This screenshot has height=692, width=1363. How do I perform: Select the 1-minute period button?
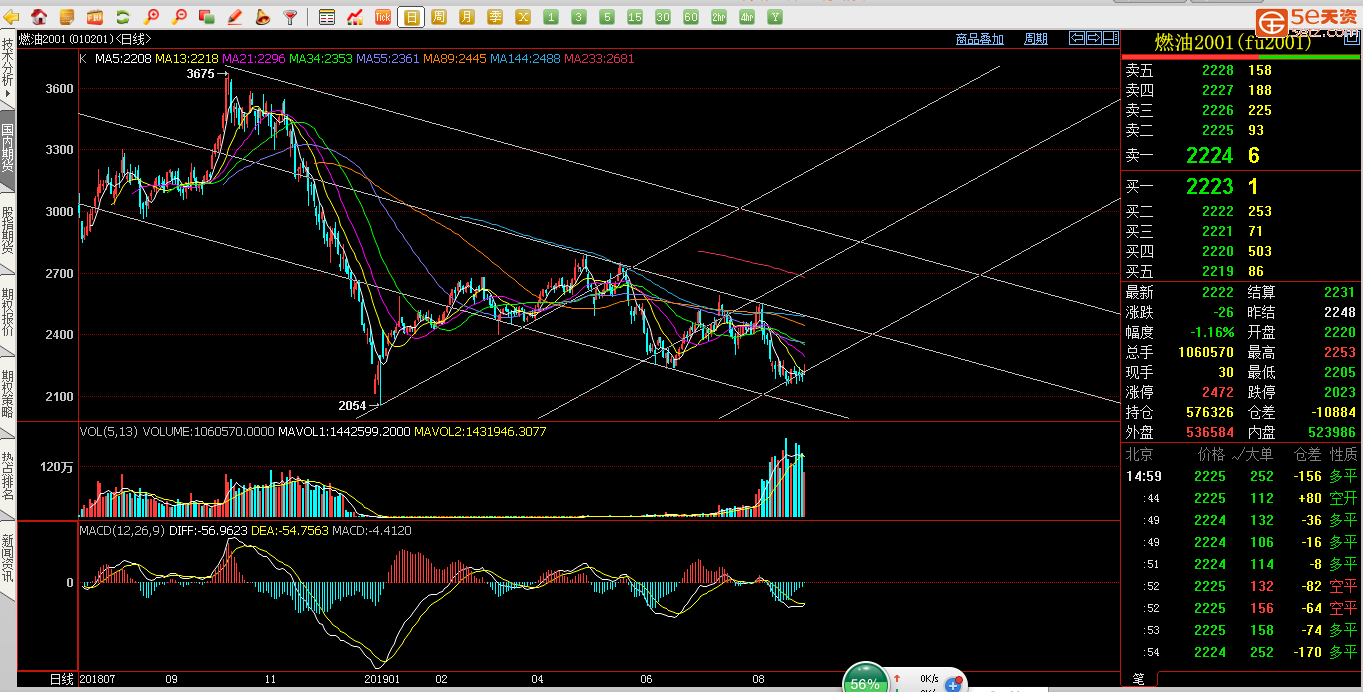pos(551,17)
